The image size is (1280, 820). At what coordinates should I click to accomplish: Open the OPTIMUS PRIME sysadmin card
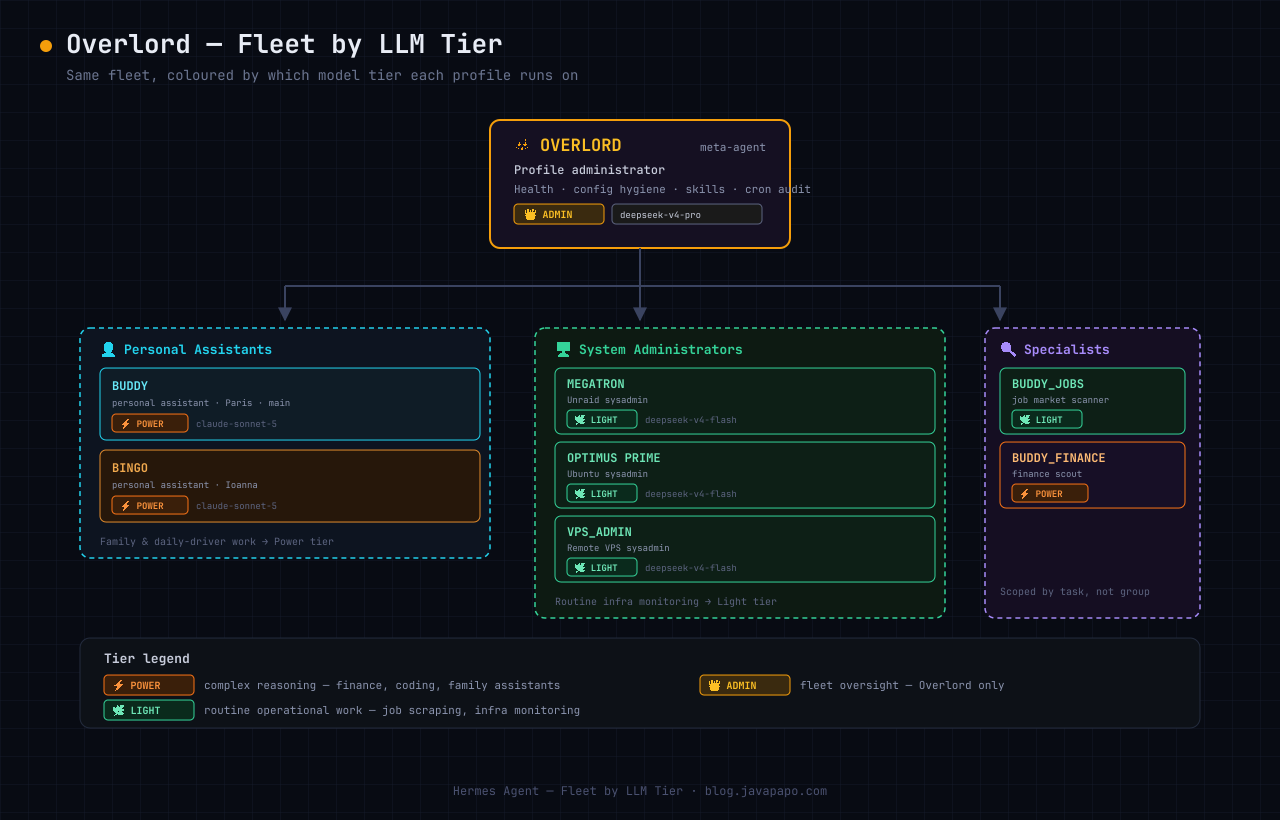(745, 475)
